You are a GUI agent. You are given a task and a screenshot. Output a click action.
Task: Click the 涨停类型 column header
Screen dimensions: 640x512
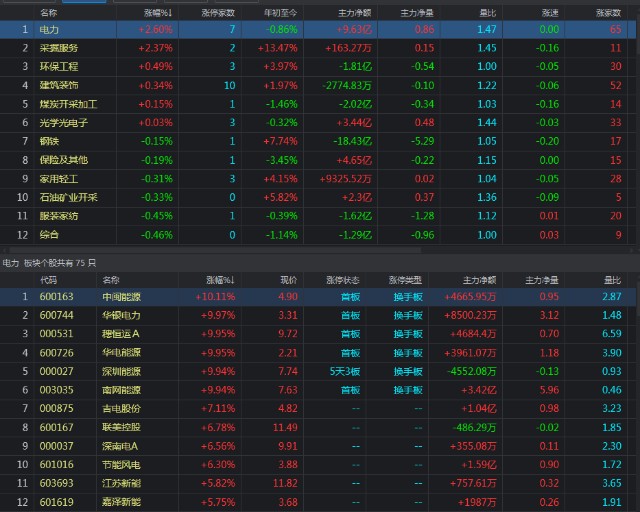click(x=410, y=280)
